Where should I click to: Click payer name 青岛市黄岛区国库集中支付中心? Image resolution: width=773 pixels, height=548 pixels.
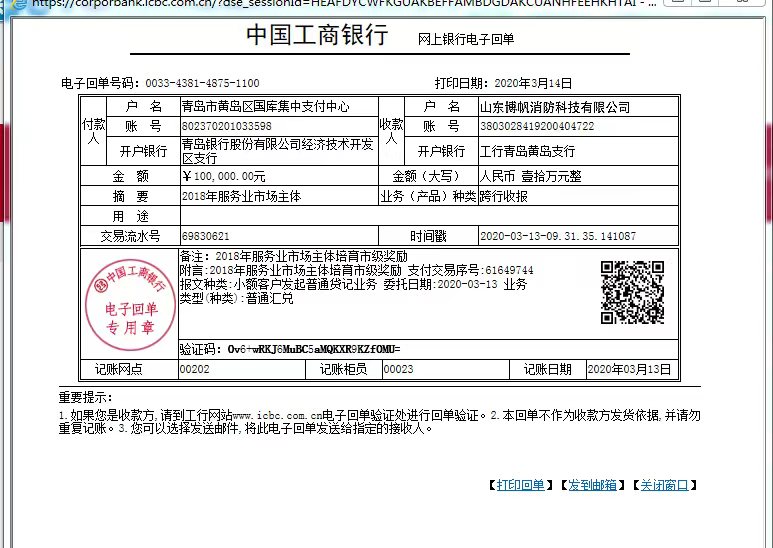(x=265, y=106)
